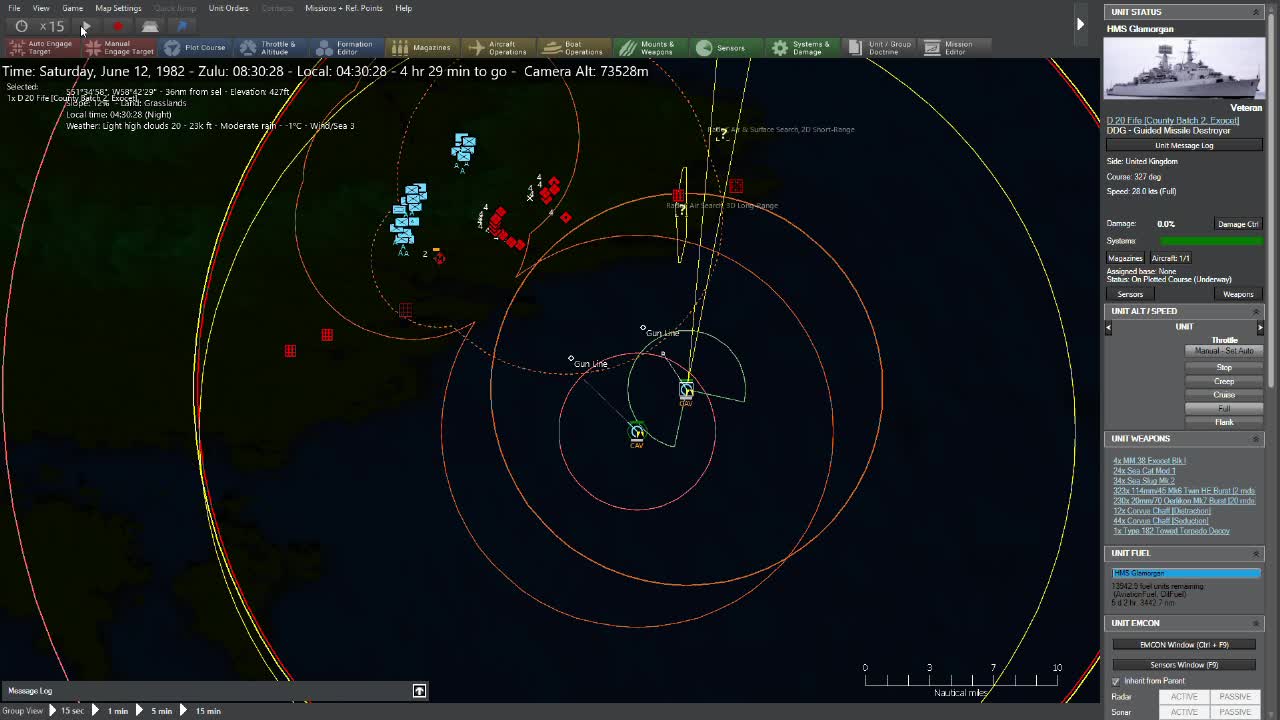Open Damage Ctrl window
This screenshot has width=1280, height=720.
(1238, 224)
